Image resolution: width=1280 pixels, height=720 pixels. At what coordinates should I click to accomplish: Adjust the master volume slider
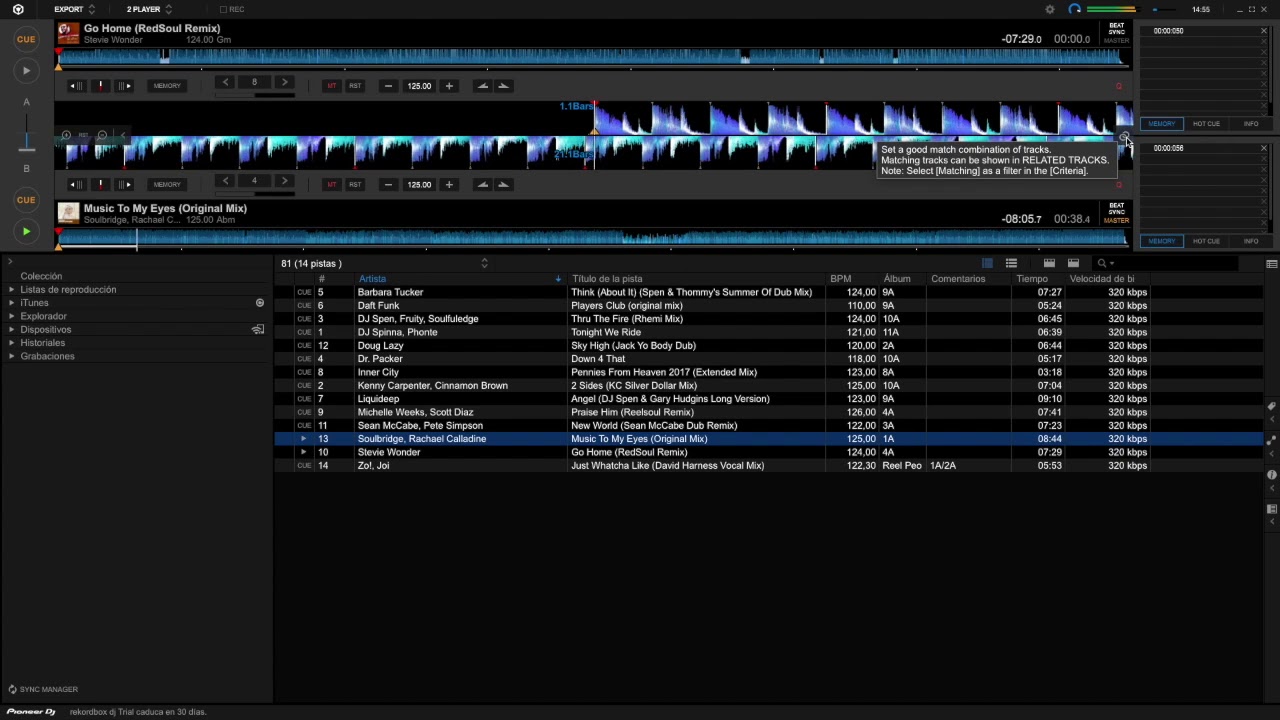pyautogui.click(x=1166, y=10)
